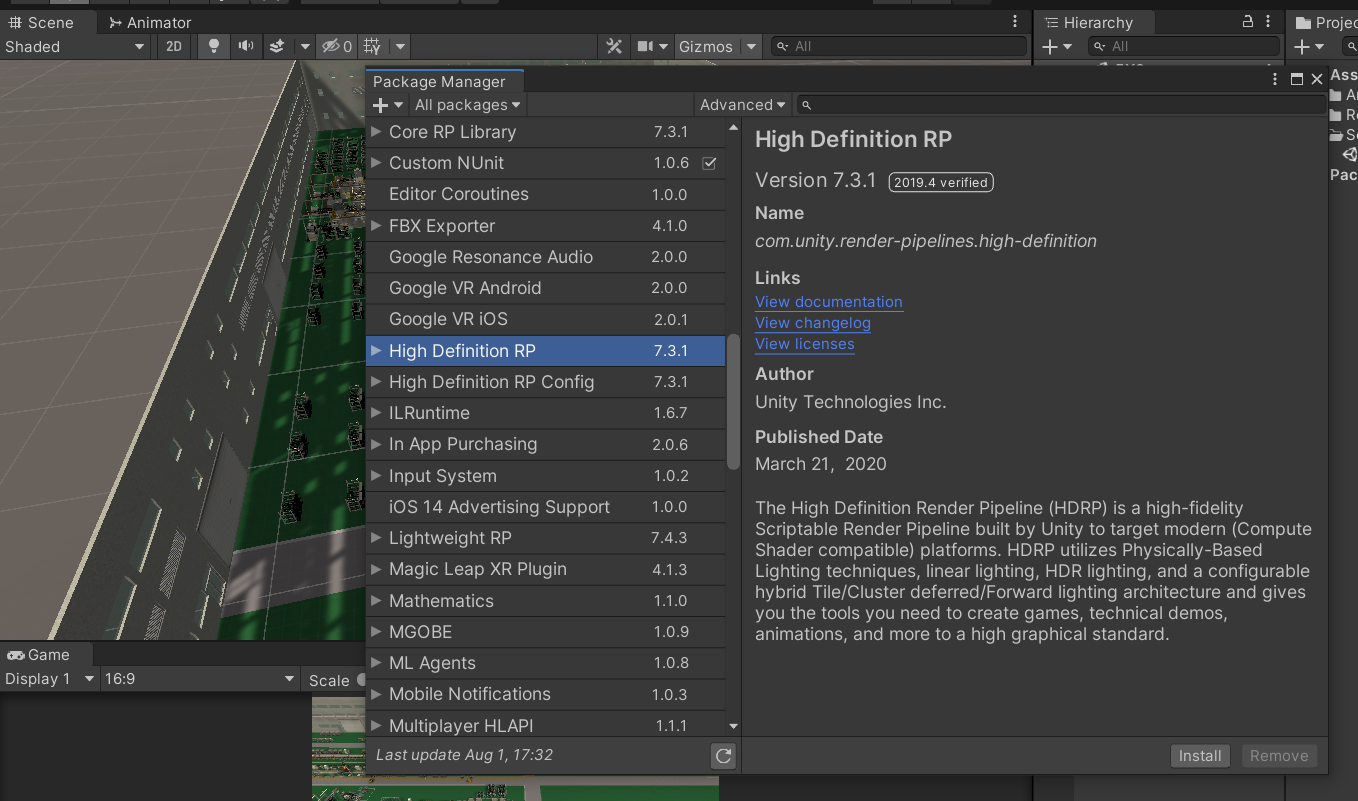1358x801 pixels.
Task: Click Hierarchy create plus button
Action: pos(1056,46)
